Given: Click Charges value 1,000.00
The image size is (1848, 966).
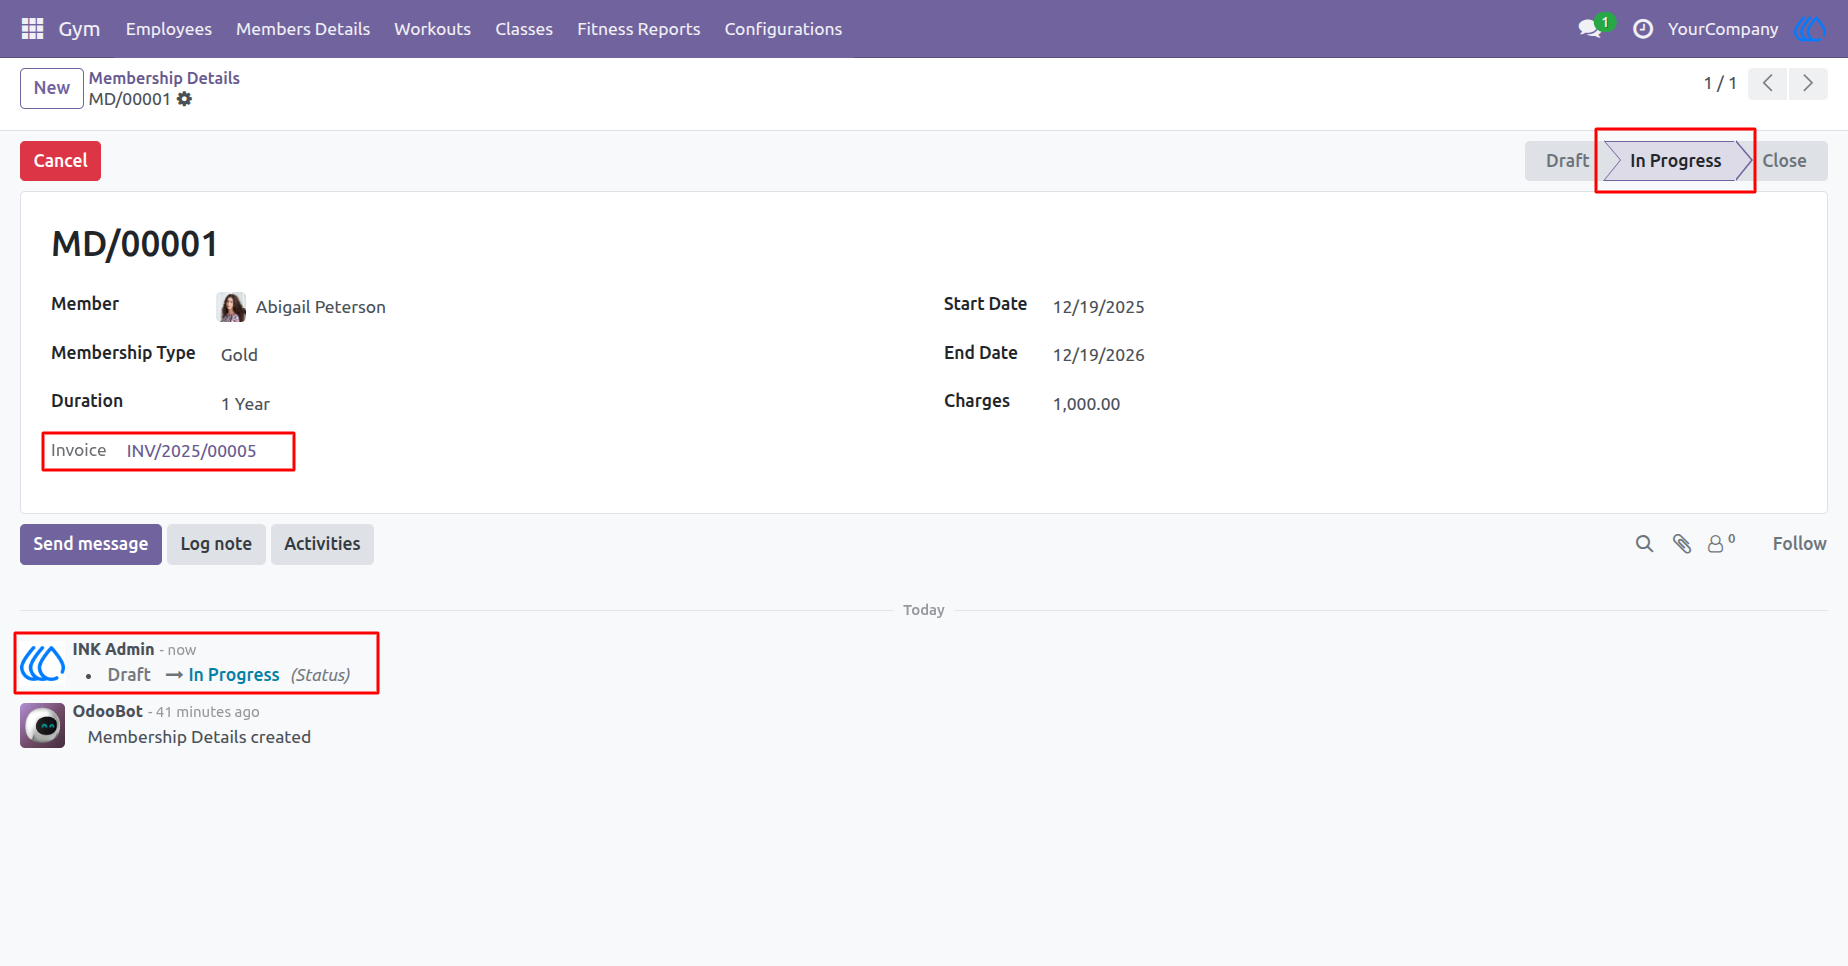Looking at the screenshot, I should point(1086,404).
